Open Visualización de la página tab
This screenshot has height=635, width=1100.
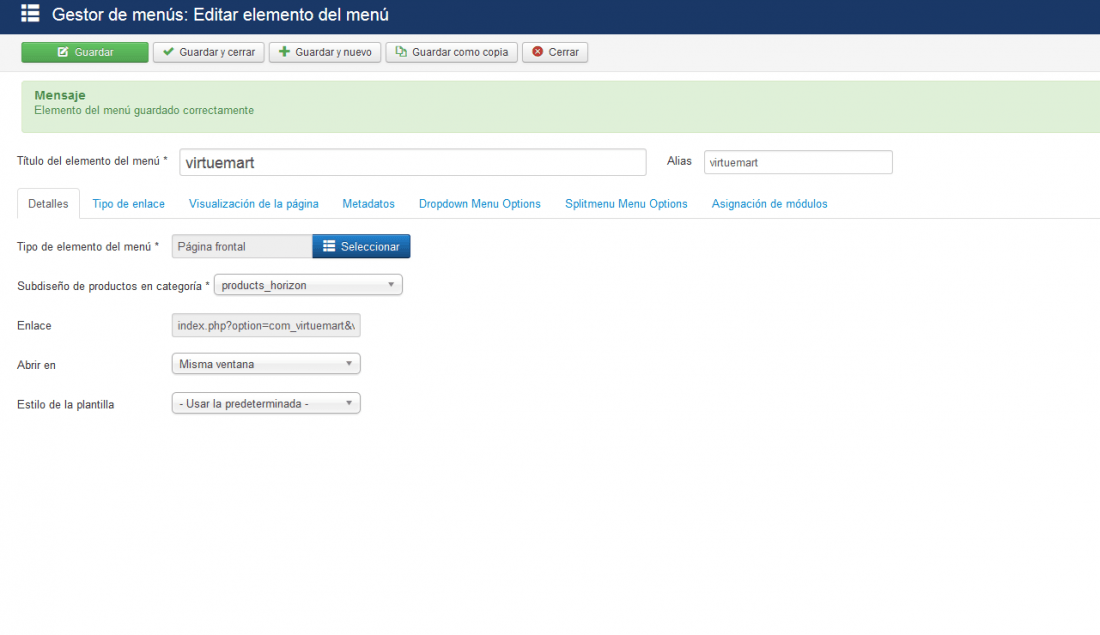tap(253, 203)
